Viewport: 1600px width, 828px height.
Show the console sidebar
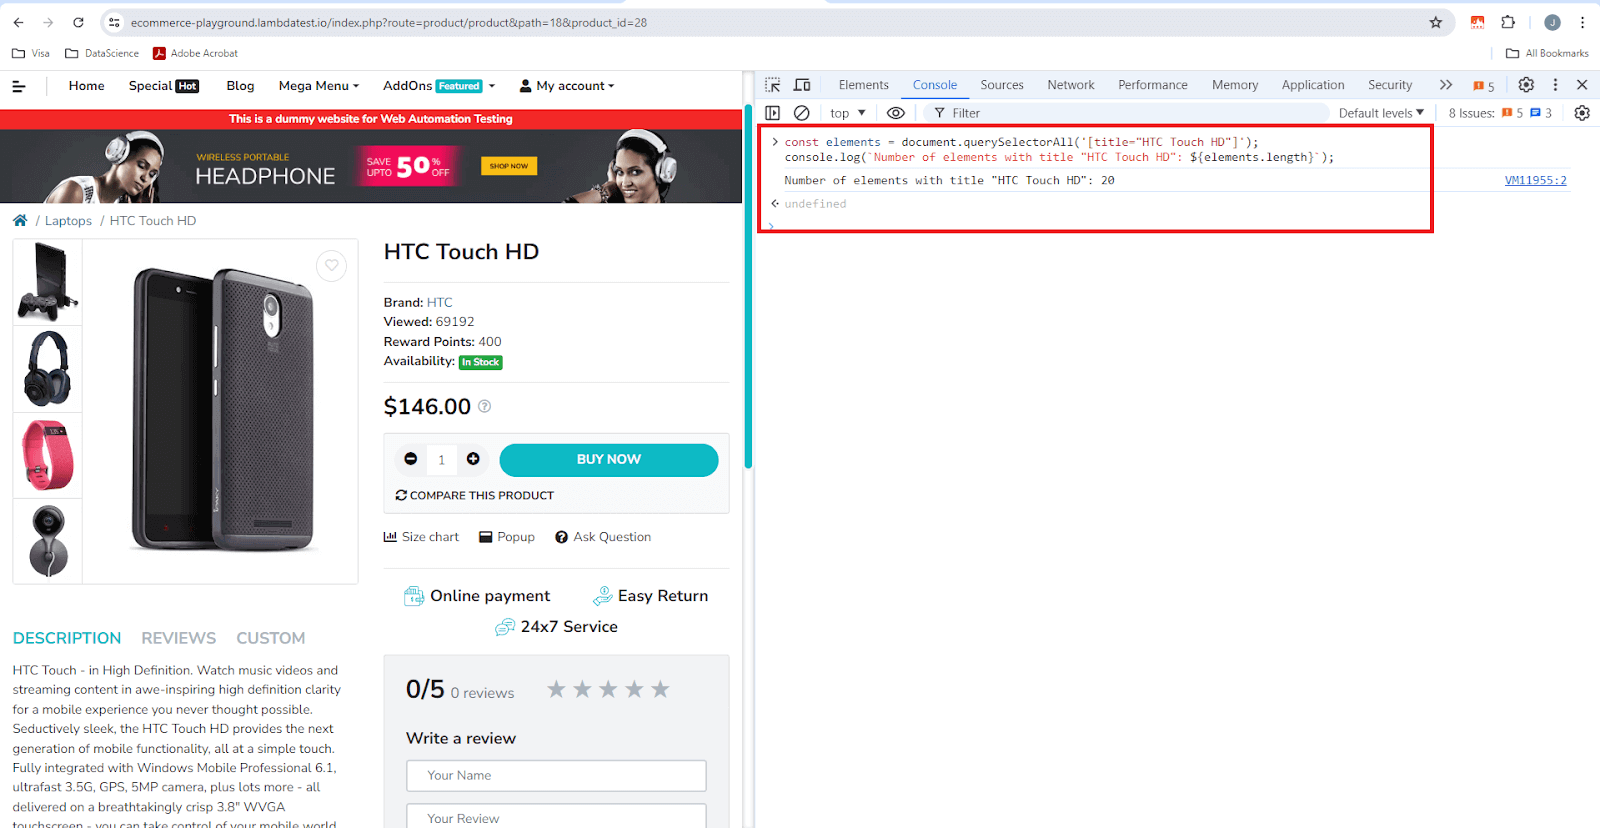click(x=773, y=113)
